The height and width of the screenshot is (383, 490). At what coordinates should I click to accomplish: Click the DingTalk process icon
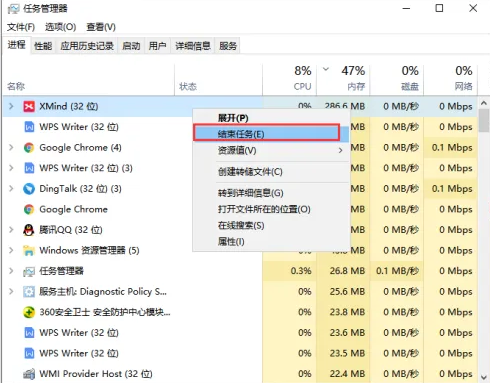point(29,189)
